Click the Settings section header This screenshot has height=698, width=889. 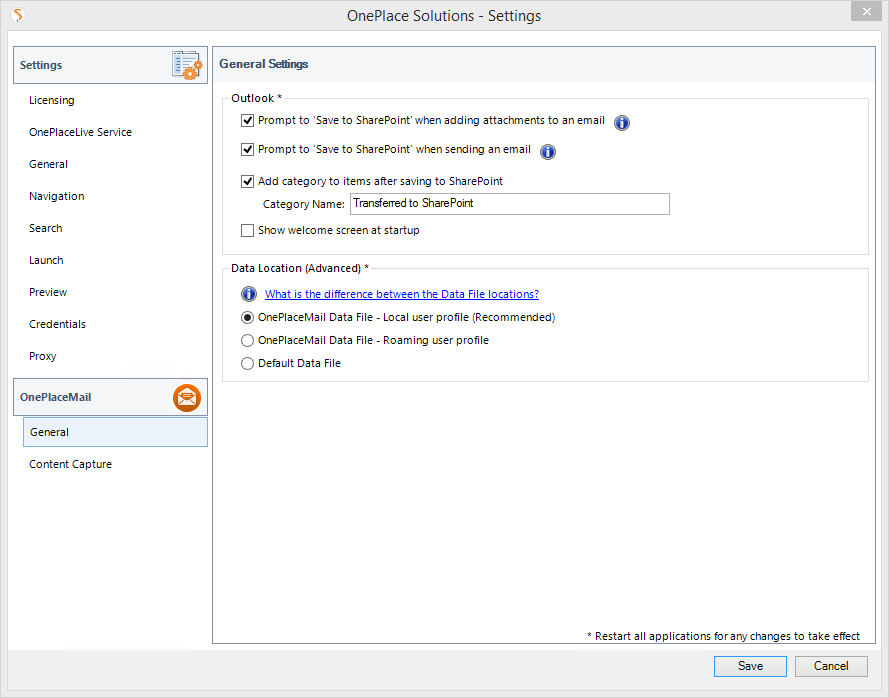point(111,65)
